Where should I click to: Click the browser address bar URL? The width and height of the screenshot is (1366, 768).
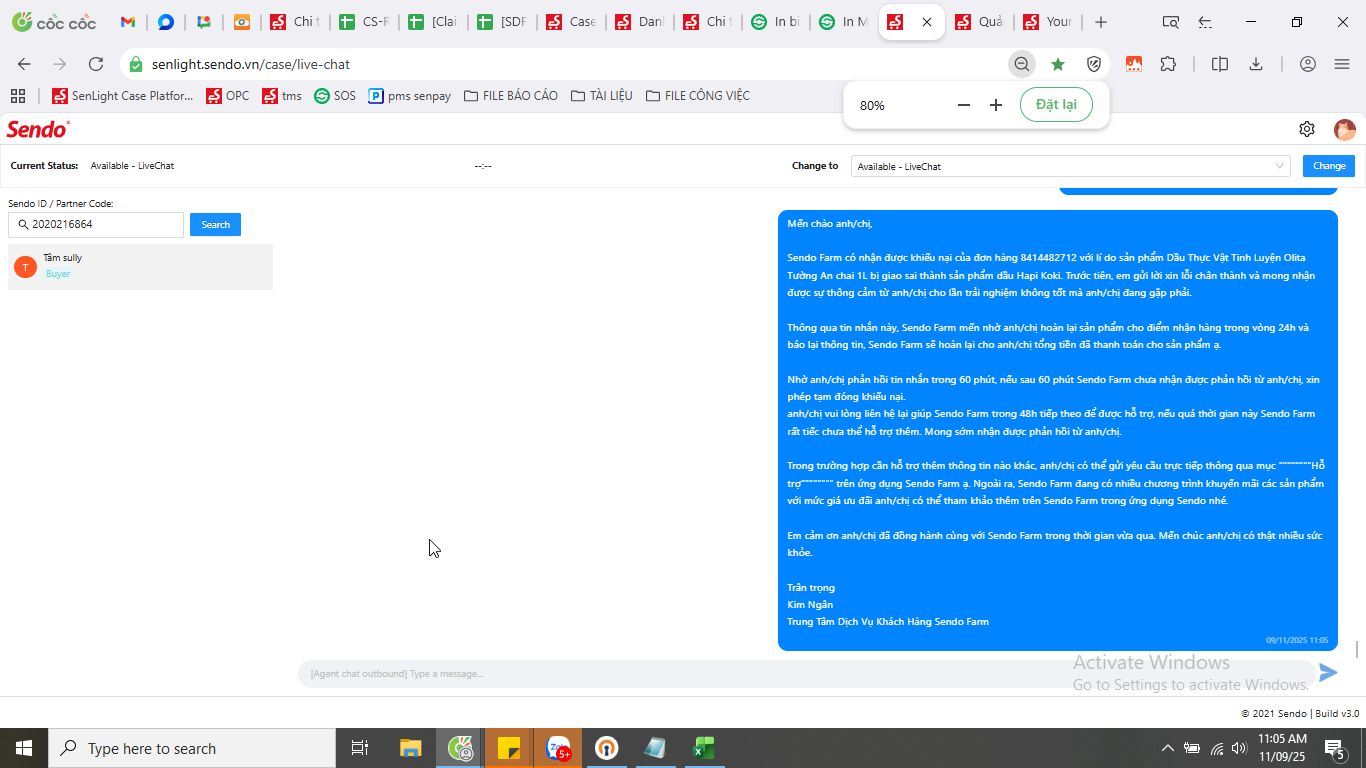coord(251,64)
